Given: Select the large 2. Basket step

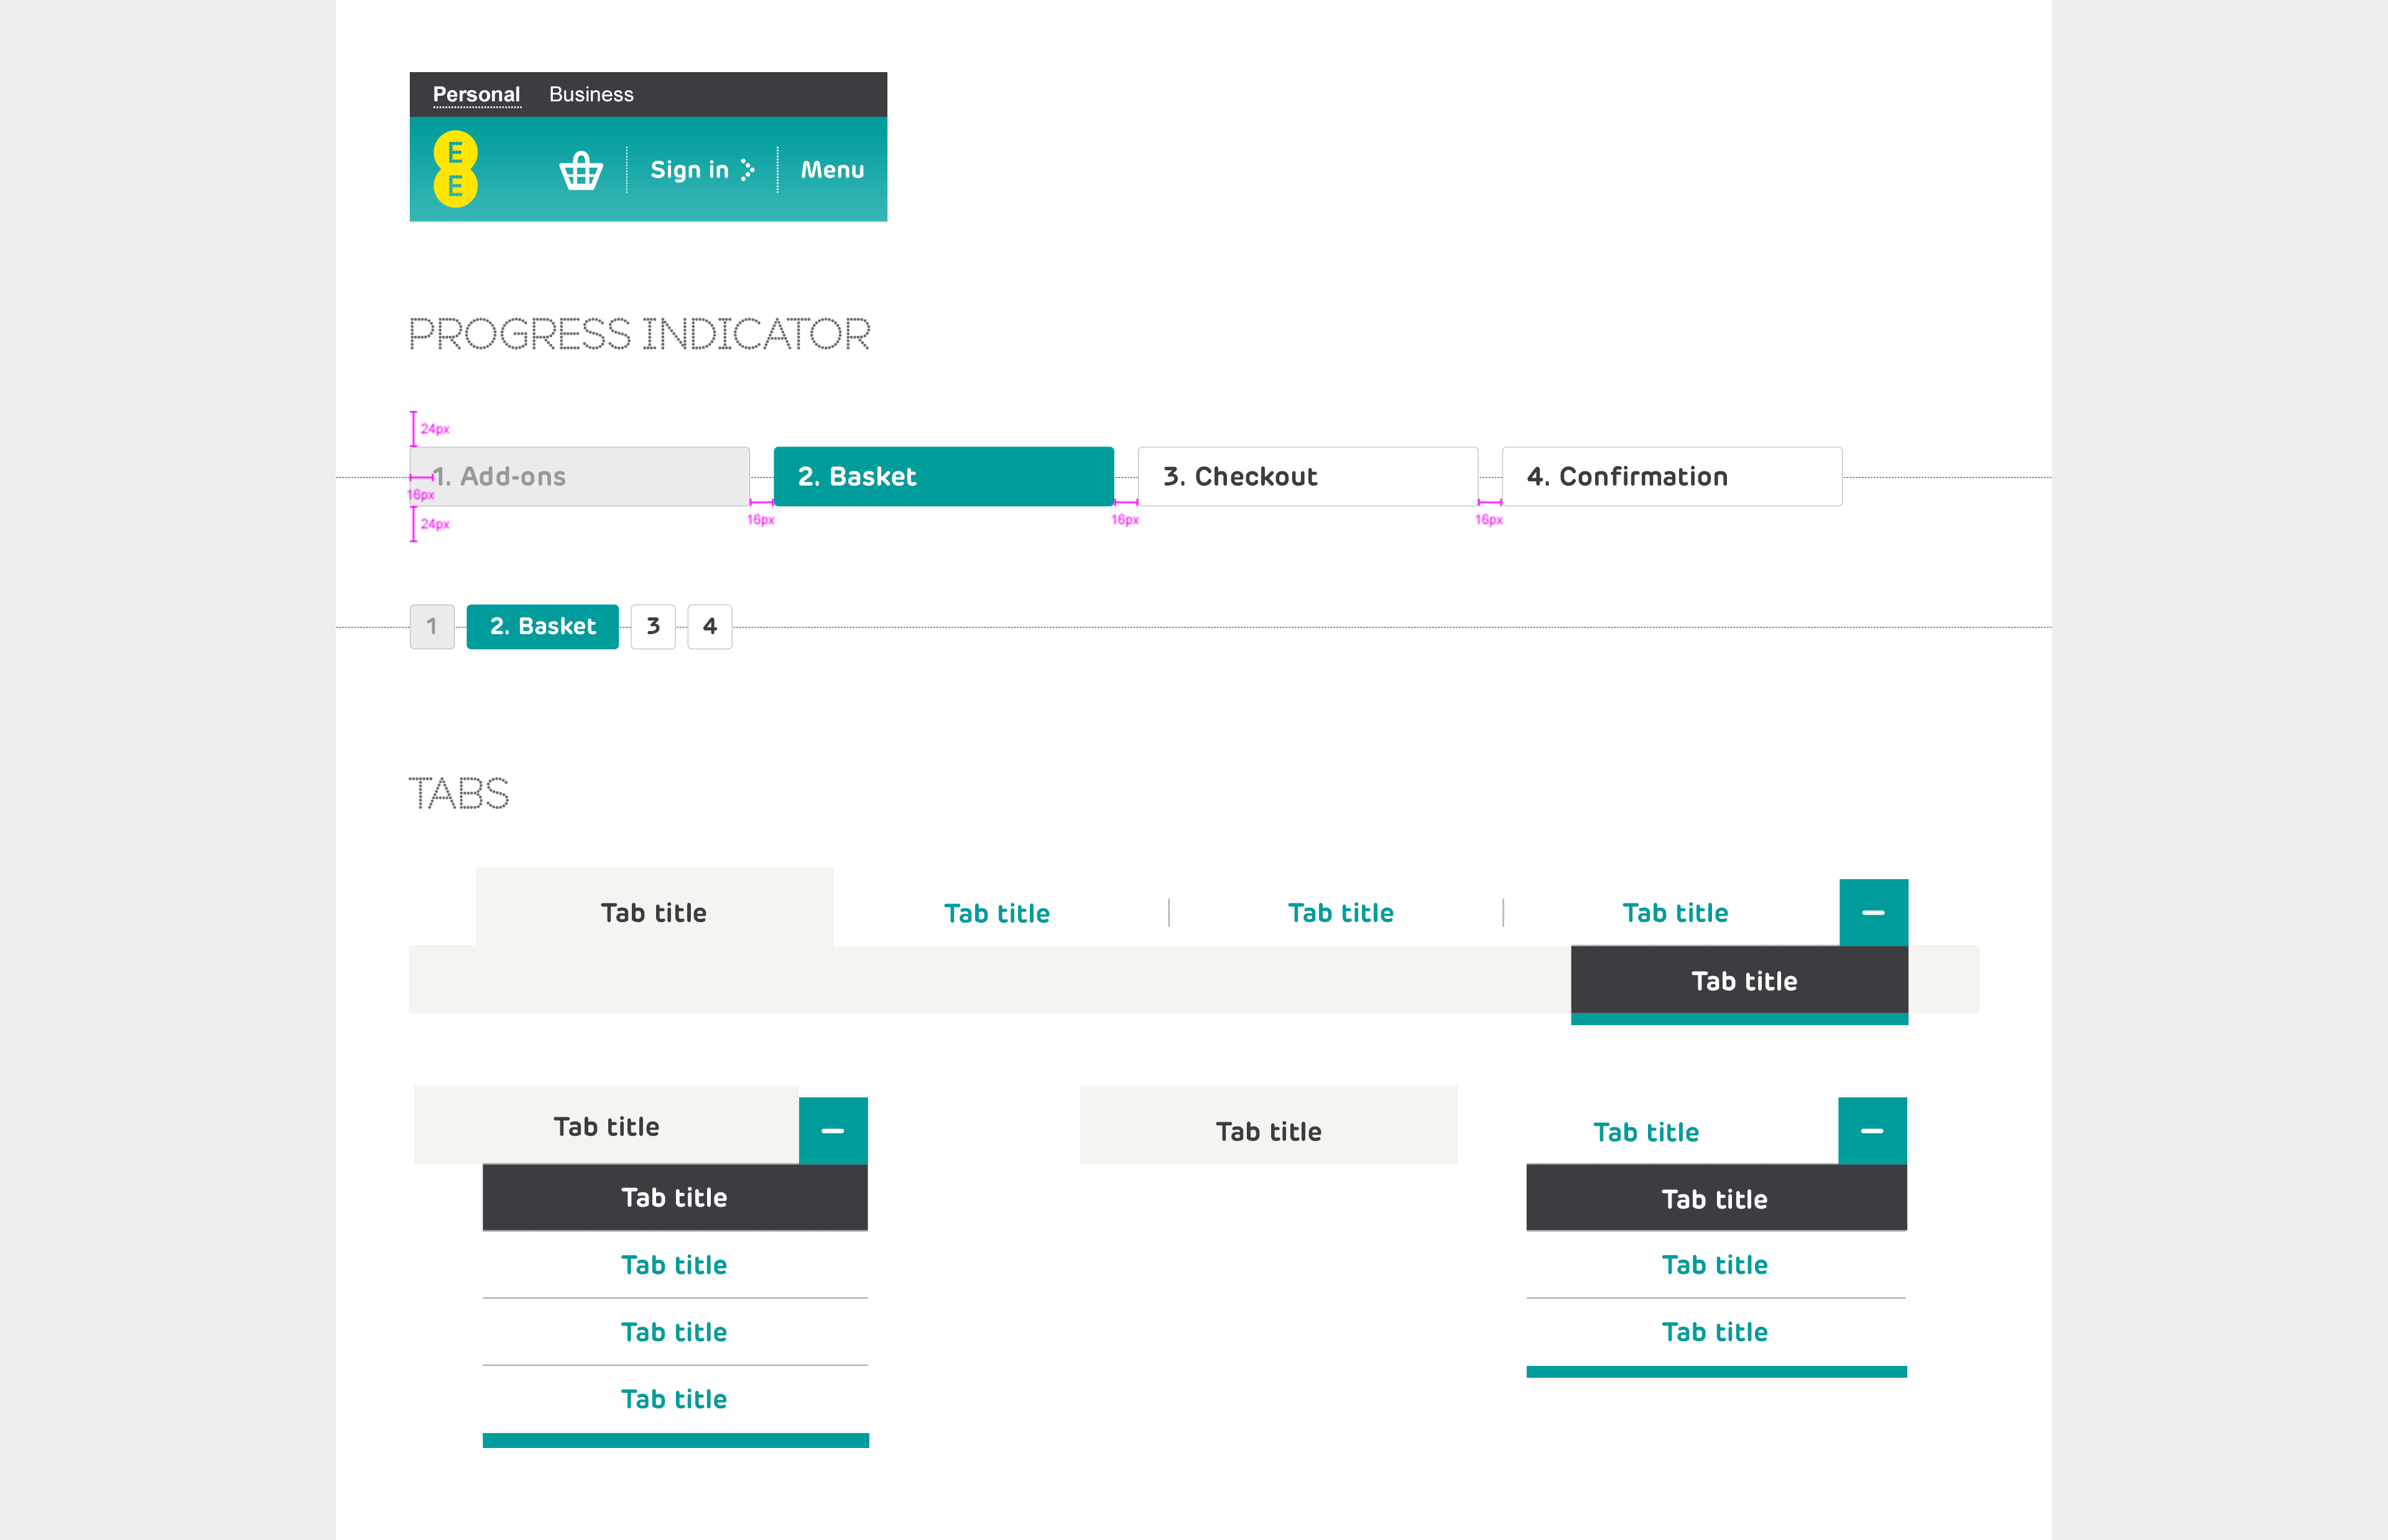Looking at the screenshot, I should click(x=943, y=476).
